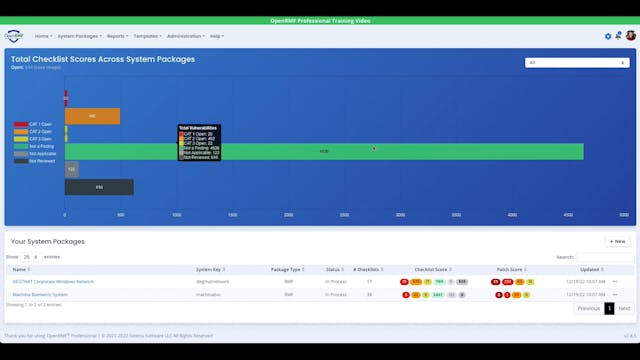Click orange checklist score badge in Corporate Windows Network row
The height and width of the screenshot is (360, 640).
(x=416, y=282)
